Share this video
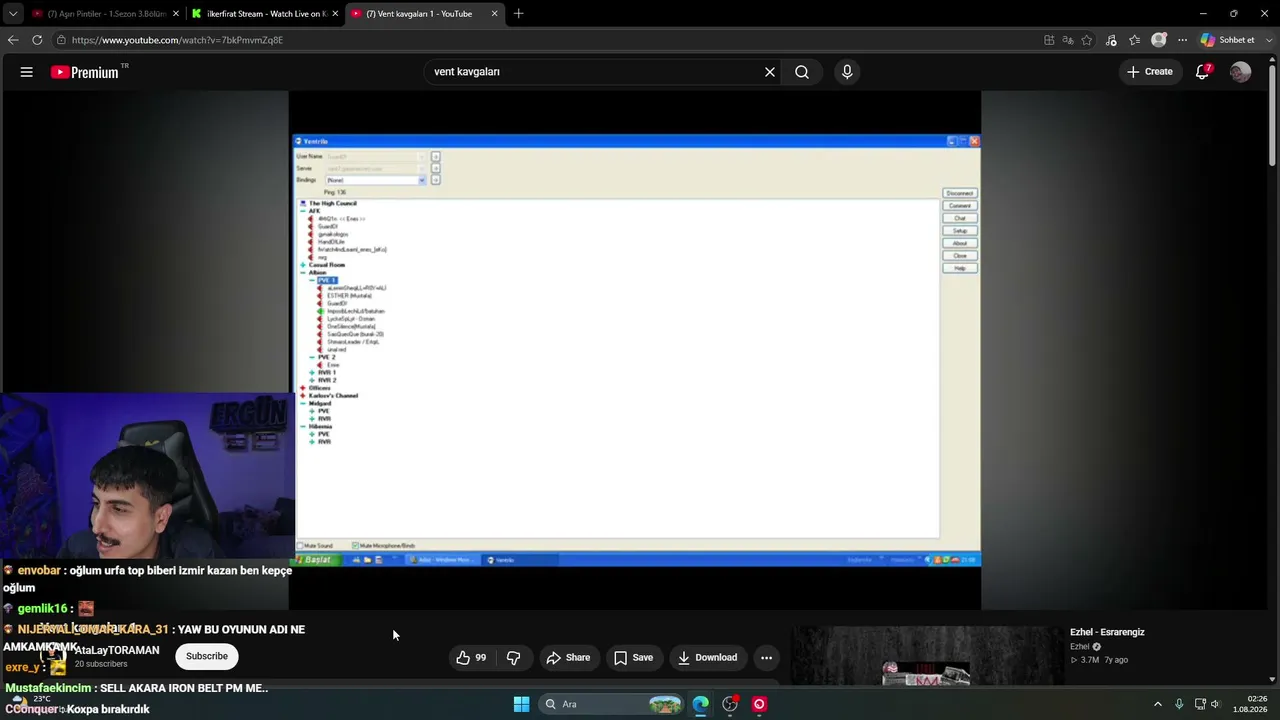 [x=568, y=657]
